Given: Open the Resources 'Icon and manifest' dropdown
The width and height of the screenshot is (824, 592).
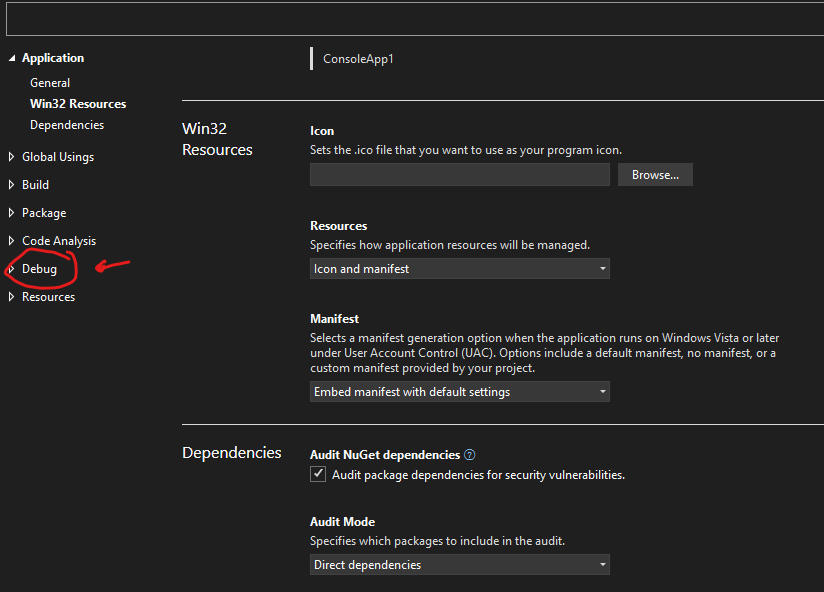Looking at the screenshot, I should [459, 269].
